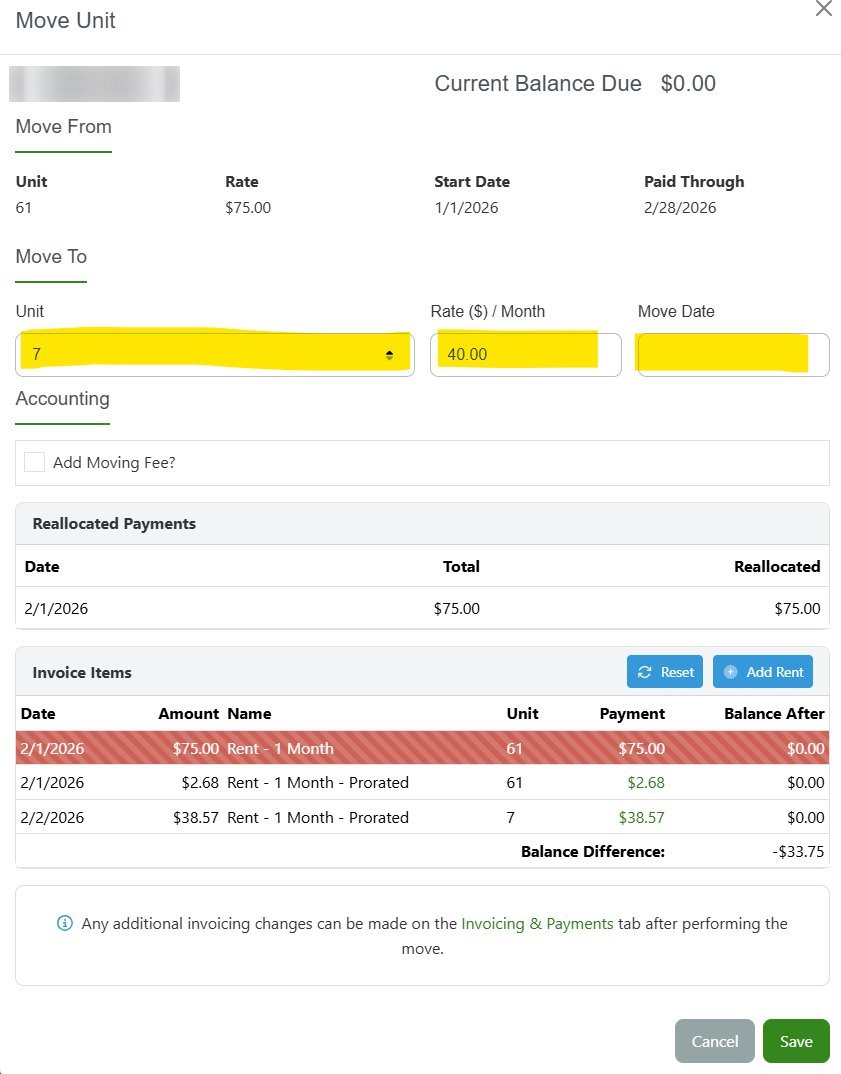Click the Current Balance Due $0.00 amount
The image size is (841, 1074).
688,84
